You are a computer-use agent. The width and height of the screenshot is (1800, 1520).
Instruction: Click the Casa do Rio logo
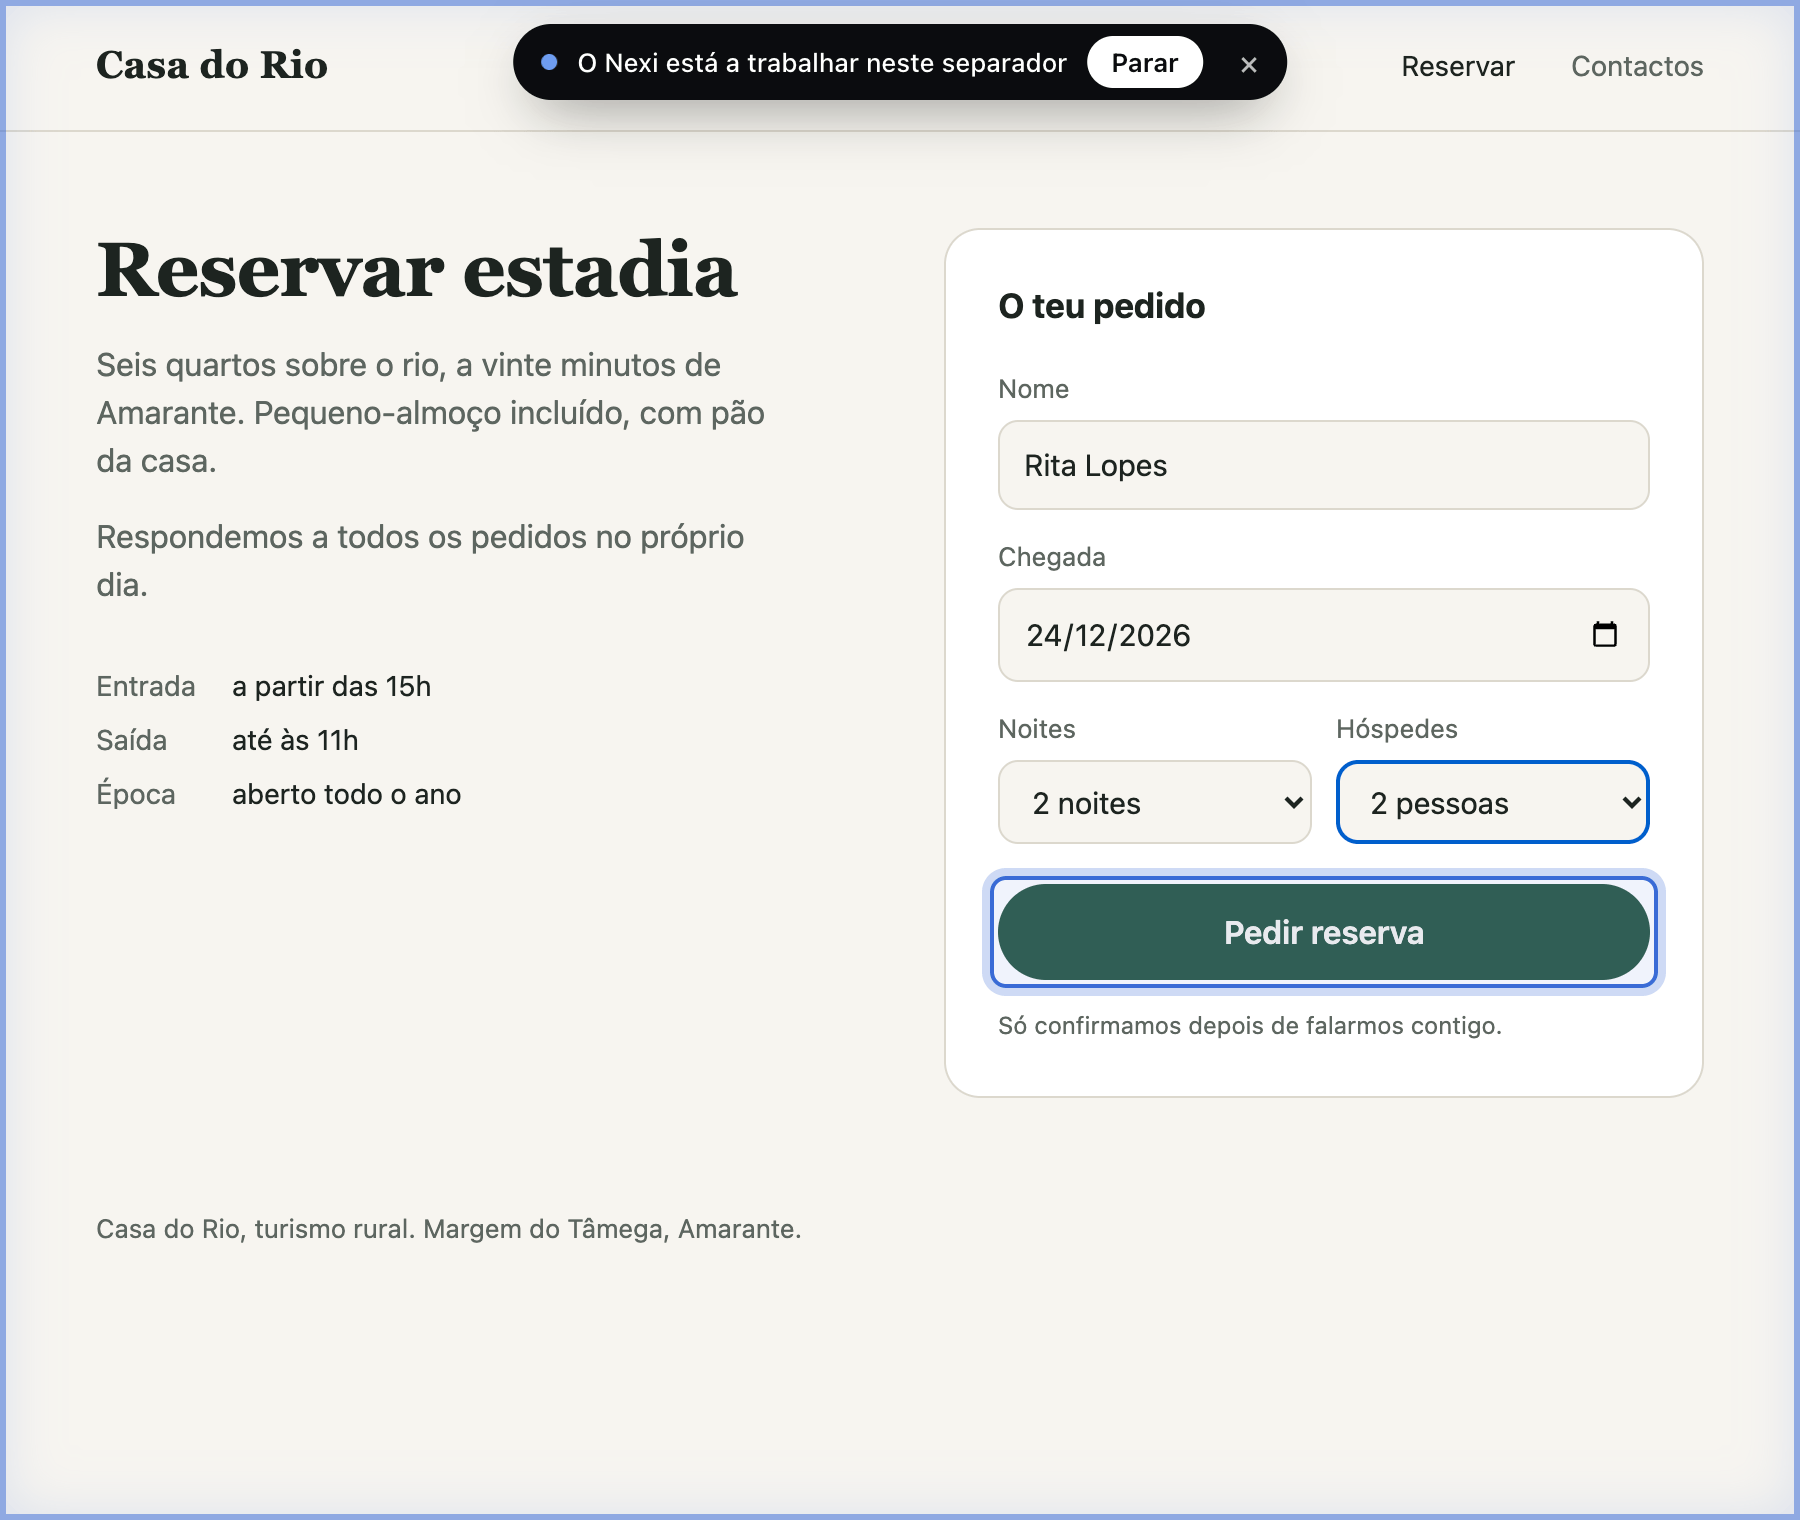[x=212, y=65]
